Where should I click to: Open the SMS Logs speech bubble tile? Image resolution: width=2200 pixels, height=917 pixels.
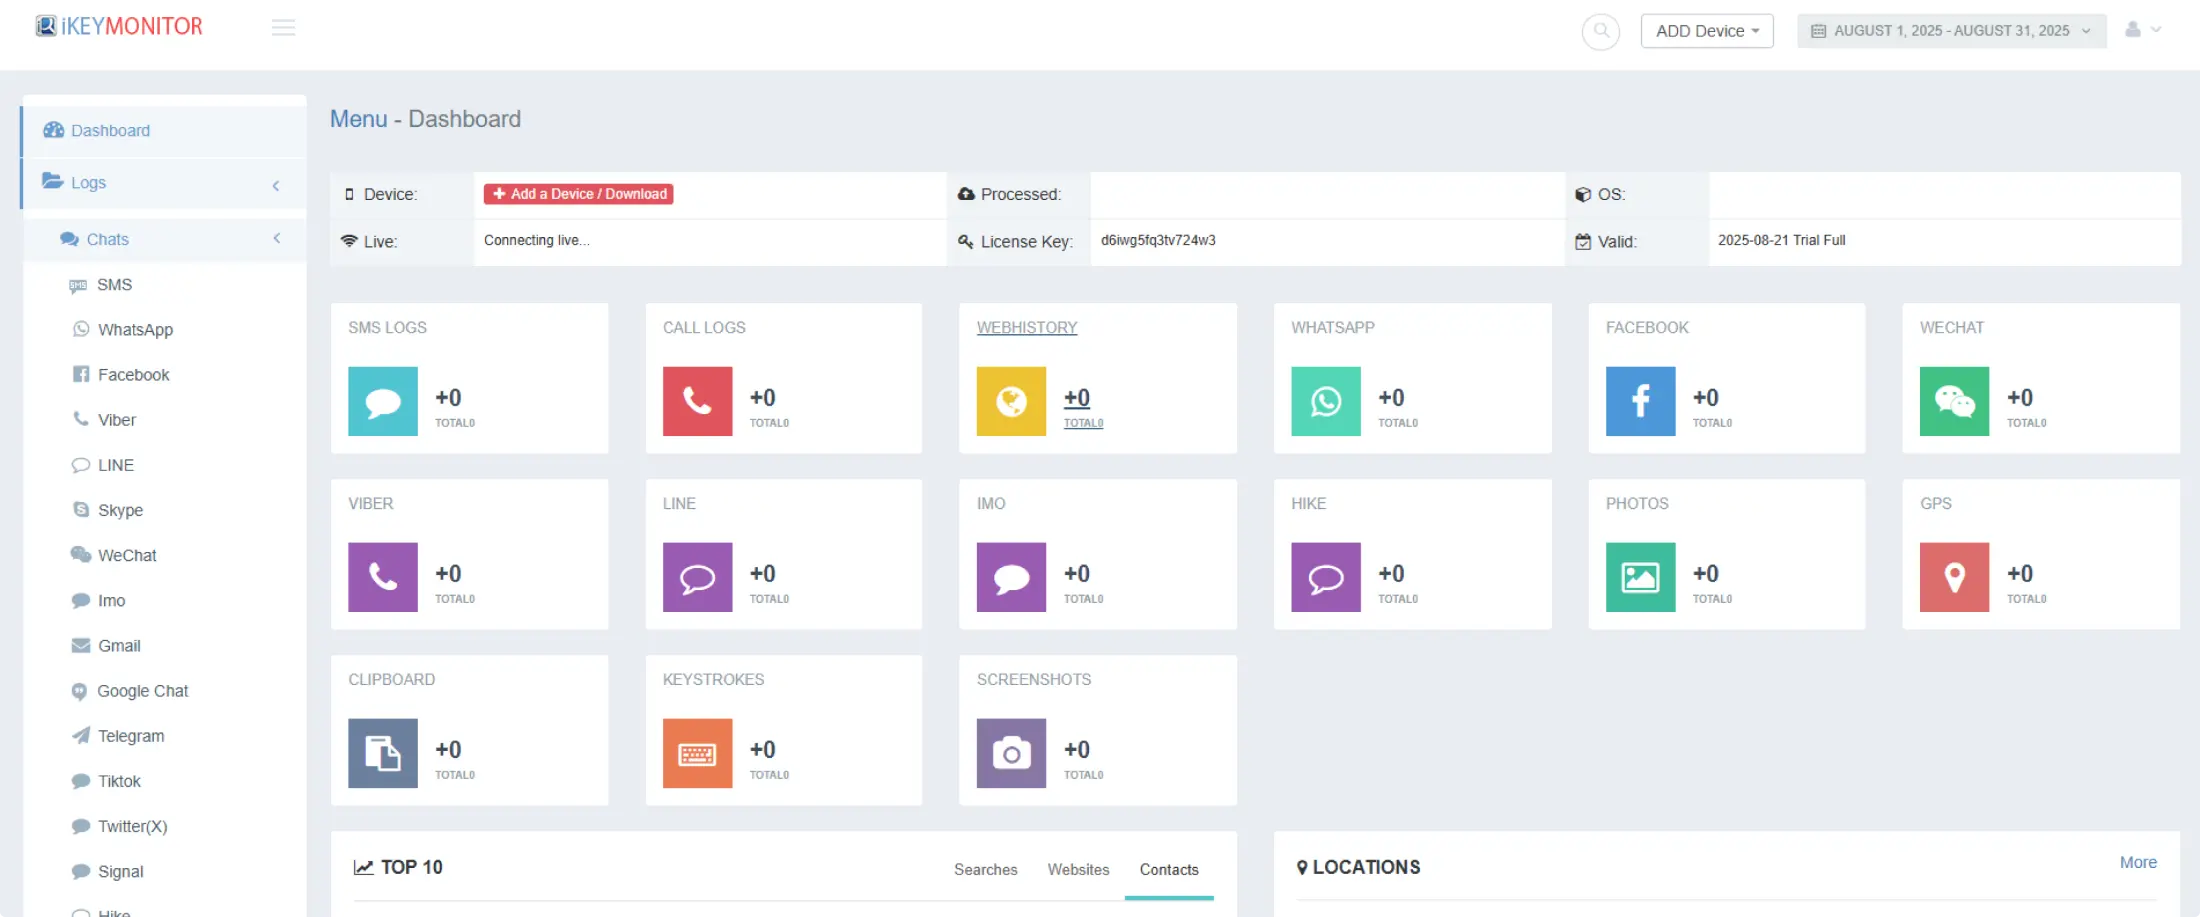click(383, 401)
